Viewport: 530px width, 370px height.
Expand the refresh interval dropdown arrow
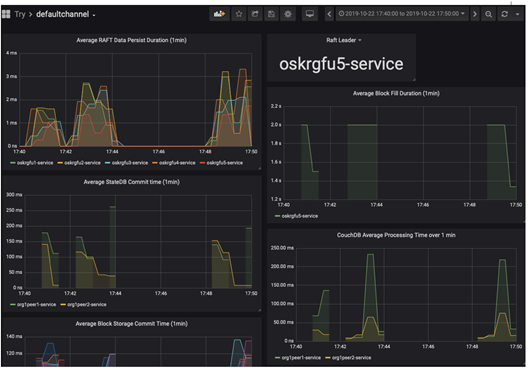point(517,14)
